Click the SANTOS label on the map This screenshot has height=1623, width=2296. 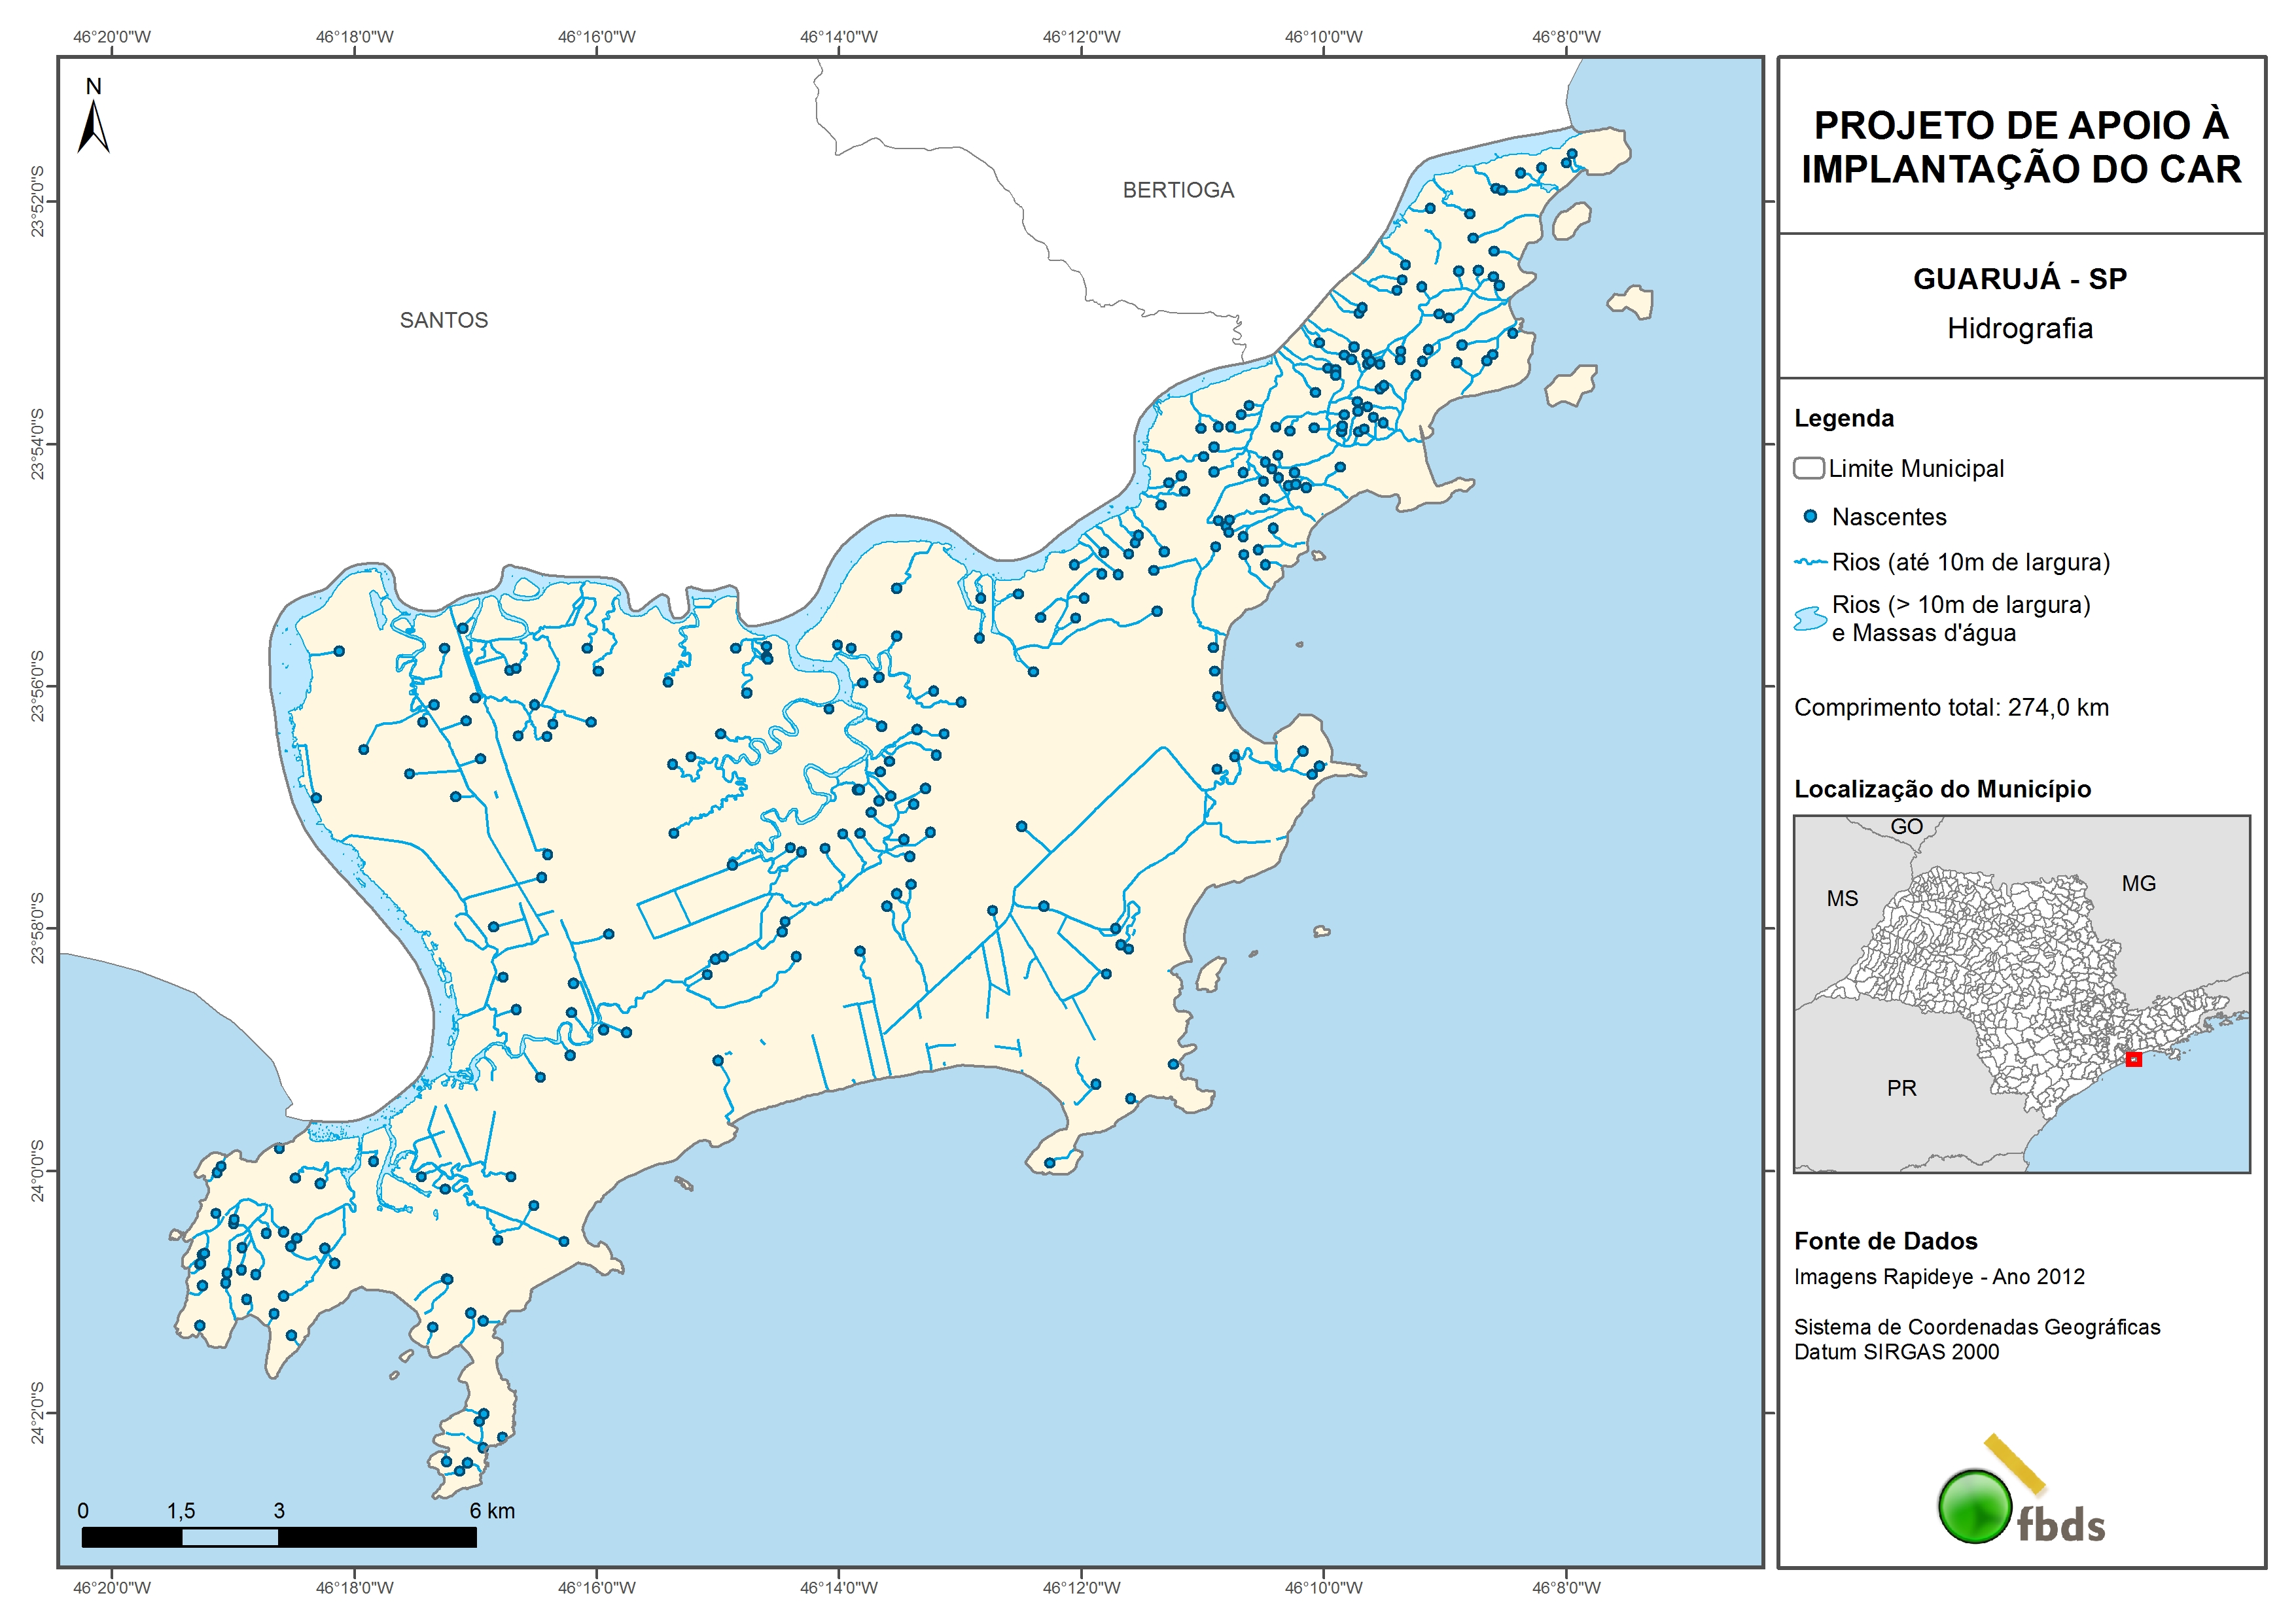click(x=444, y=320)
